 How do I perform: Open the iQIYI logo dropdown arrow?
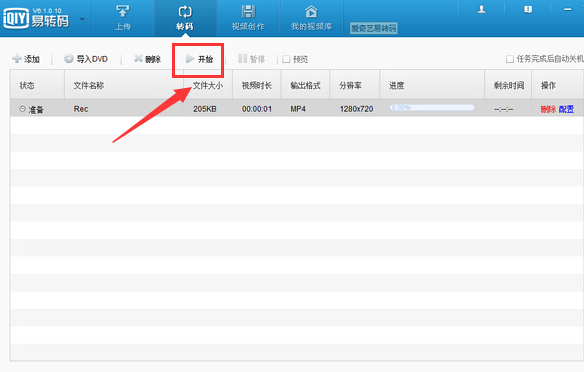point(82,19)
